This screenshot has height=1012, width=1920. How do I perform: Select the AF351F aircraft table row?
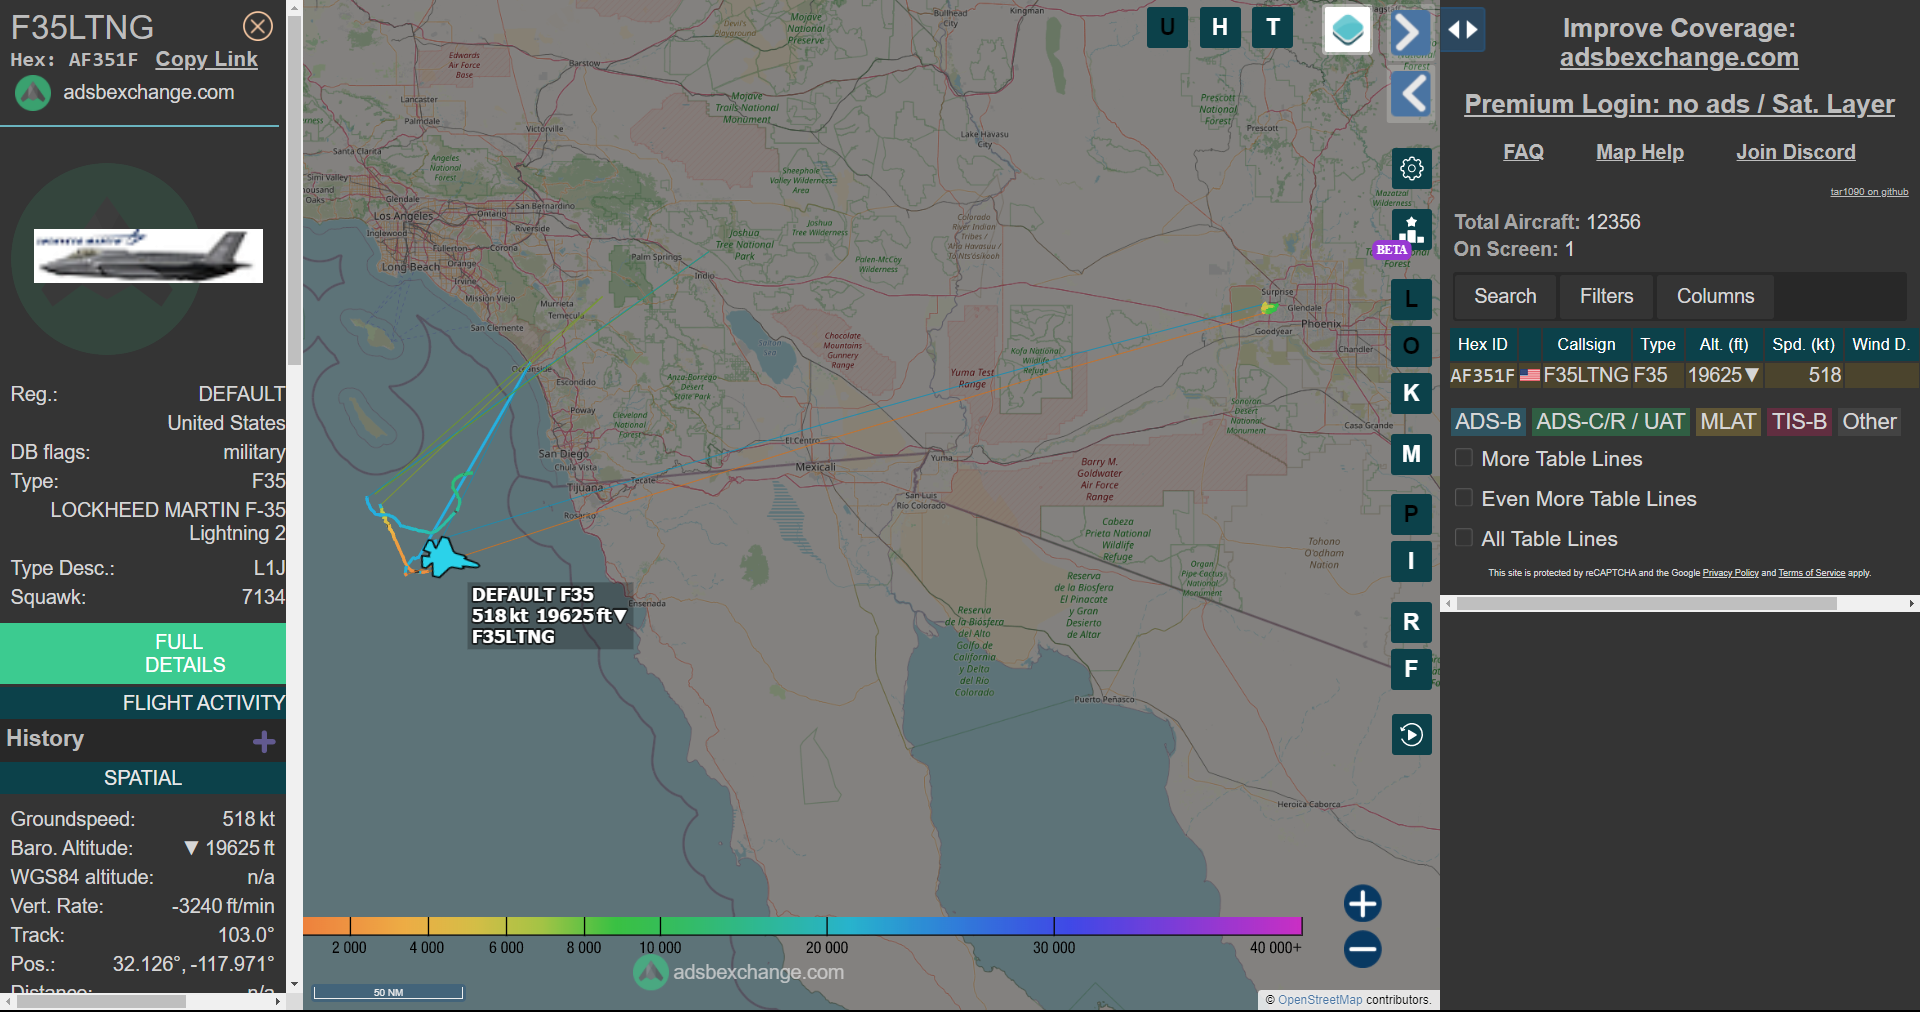[x=1684, y=375]
